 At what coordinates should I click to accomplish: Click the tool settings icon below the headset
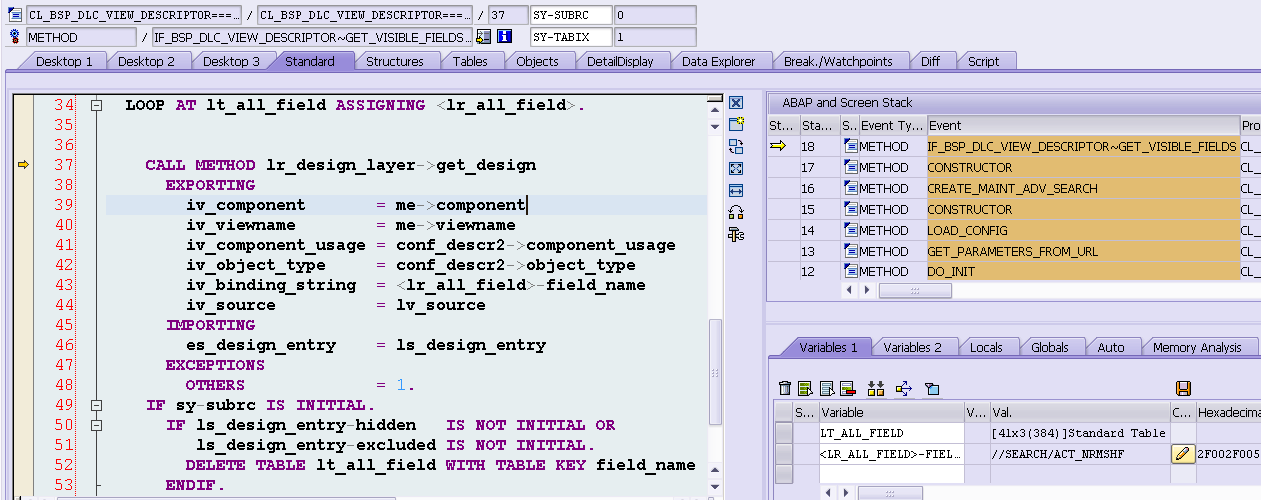click(x=736, y=234)
